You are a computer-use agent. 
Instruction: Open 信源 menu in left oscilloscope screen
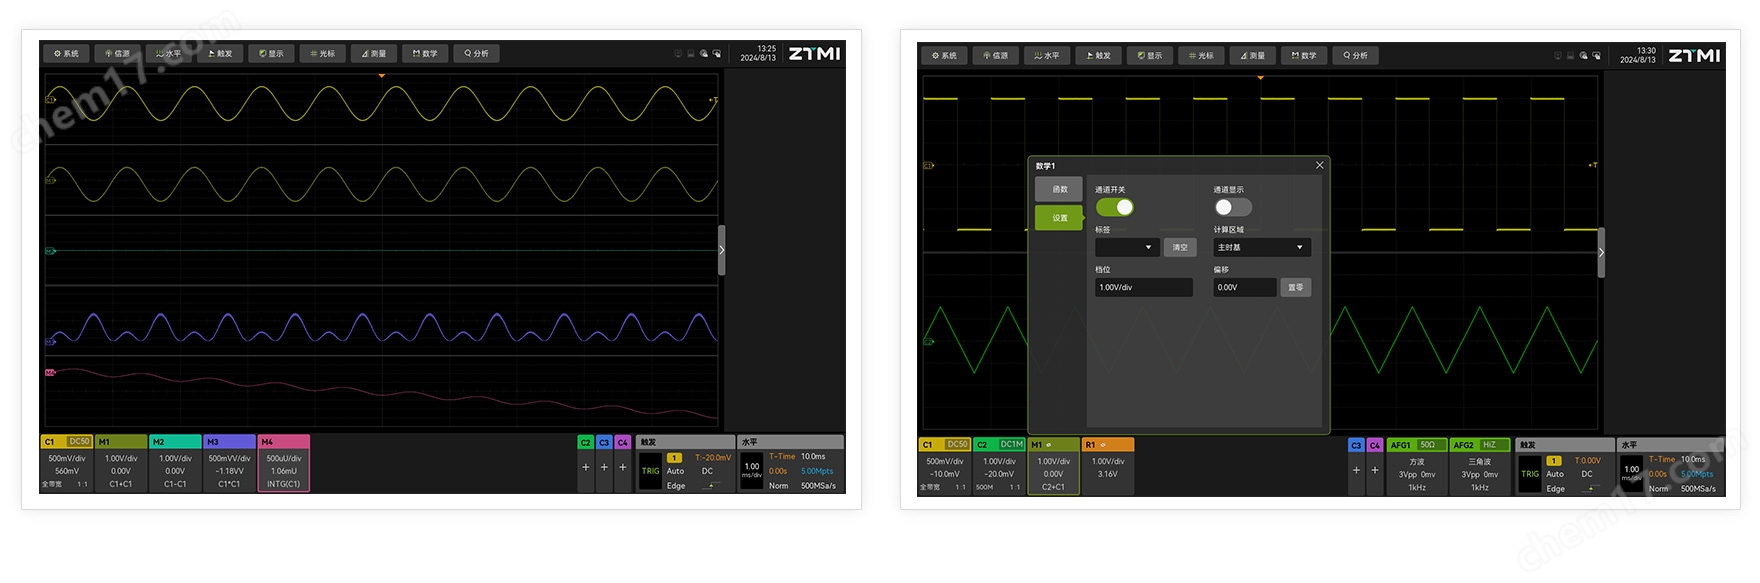point(118,54)
